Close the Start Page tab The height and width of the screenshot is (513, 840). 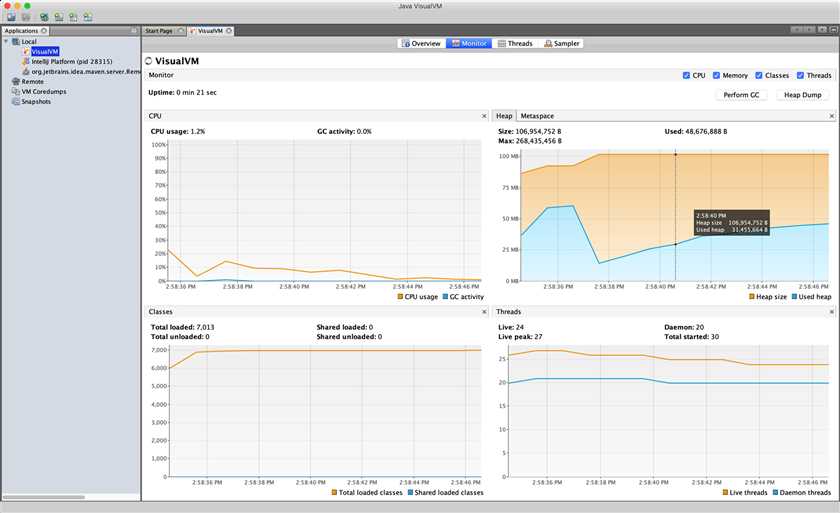pyautogui.click(x=181, y=31)
